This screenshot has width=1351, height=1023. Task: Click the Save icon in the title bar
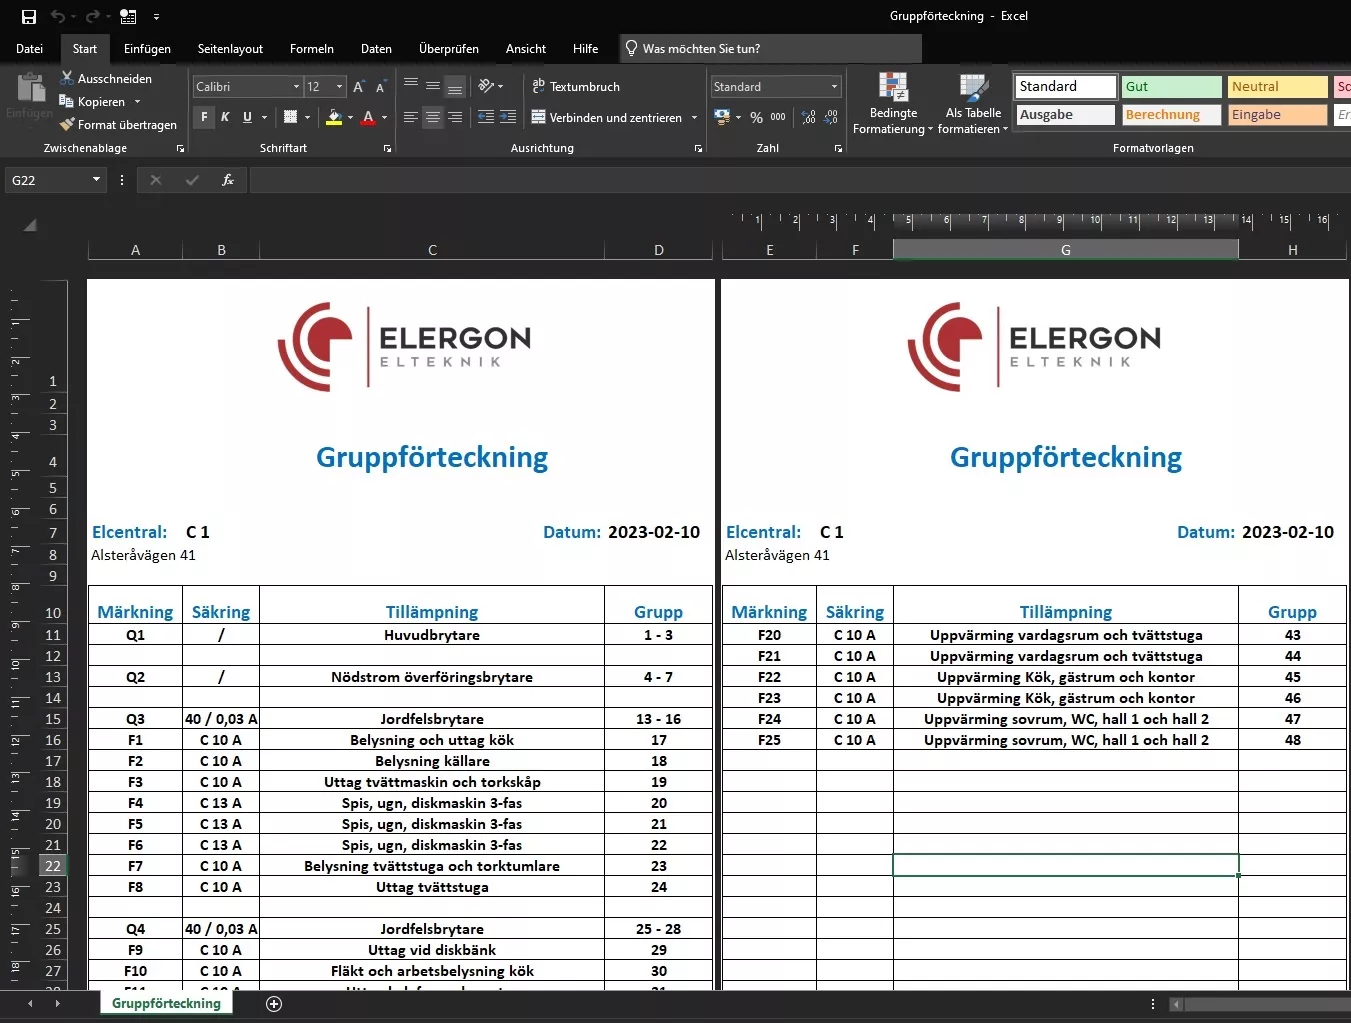pos(28,16)
